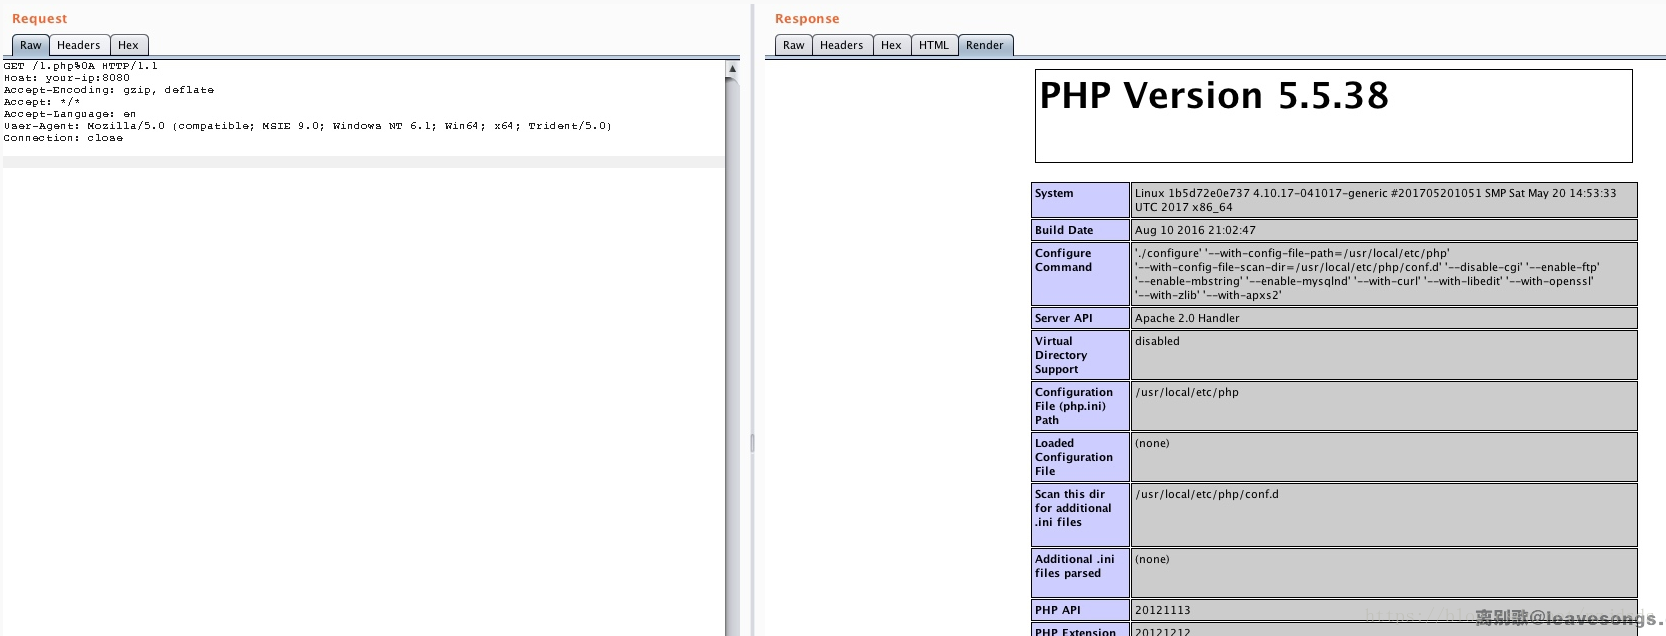Click the Accept-Encoding: gzip, deflate line
Image resolution: width=1666 pixels, height=636 pixels.
[109, 90]
